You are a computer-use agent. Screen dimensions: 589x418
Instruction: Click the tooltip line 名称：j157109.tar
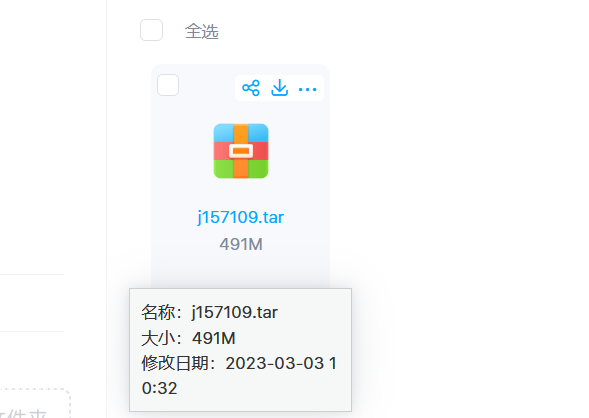pos(210,312)
